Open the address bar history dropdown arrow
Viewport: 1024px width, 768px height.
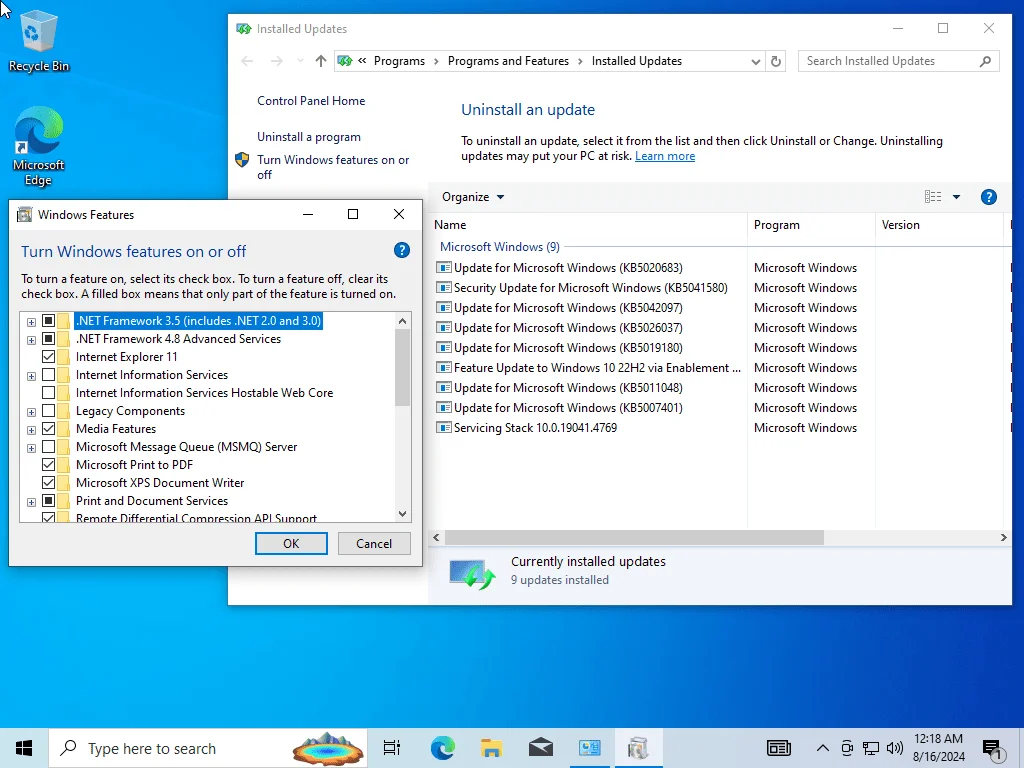click(x=756, y=61)
